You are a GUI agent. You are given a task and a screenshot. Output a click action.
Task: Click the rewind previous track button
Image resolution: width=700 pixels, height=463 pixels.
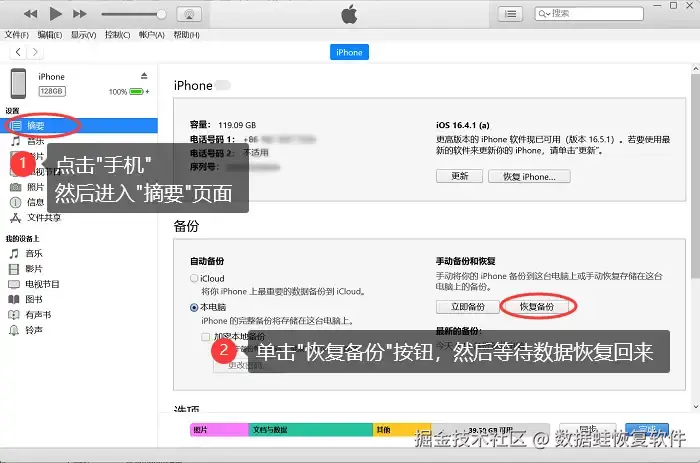[30, 14]
